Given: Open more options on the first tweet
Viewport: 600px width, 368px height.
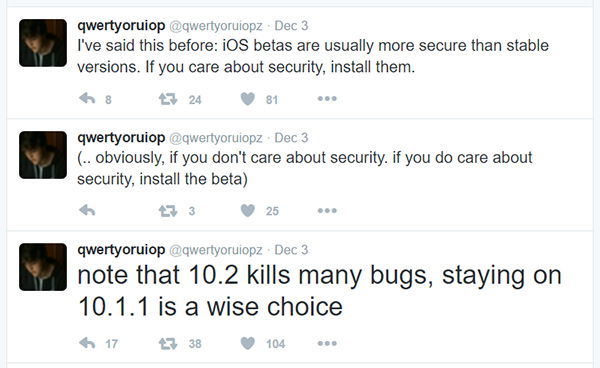Looking at the screenshot, I should (327, 99).
